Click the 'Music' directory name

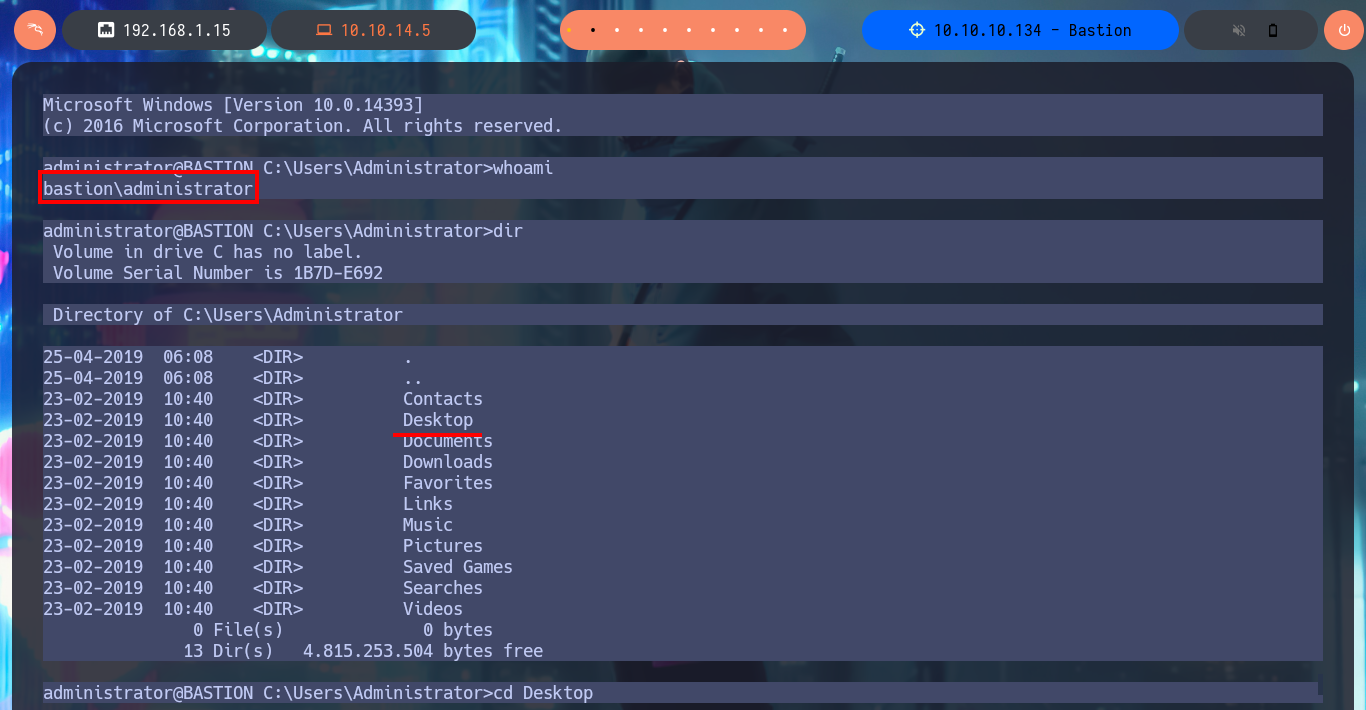click(428, 525)
